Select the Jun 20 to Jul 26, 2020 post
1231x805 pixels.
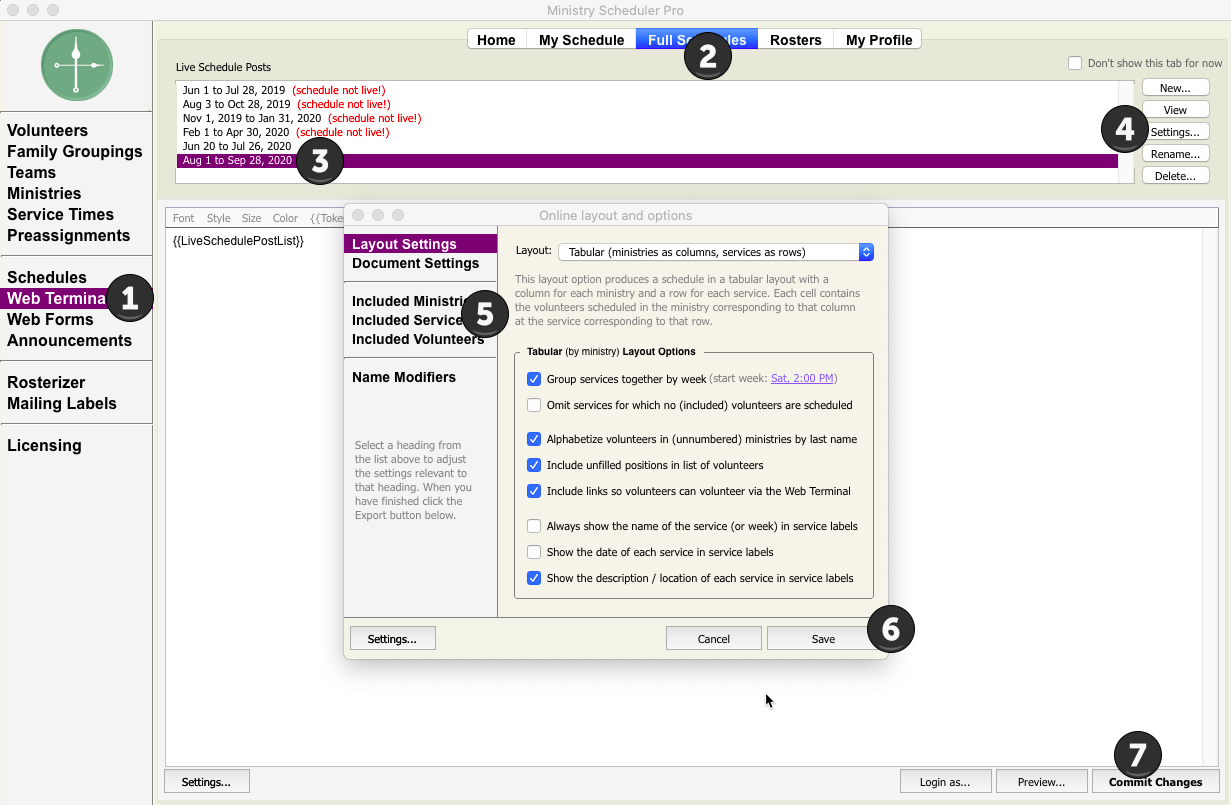[235, 146]
